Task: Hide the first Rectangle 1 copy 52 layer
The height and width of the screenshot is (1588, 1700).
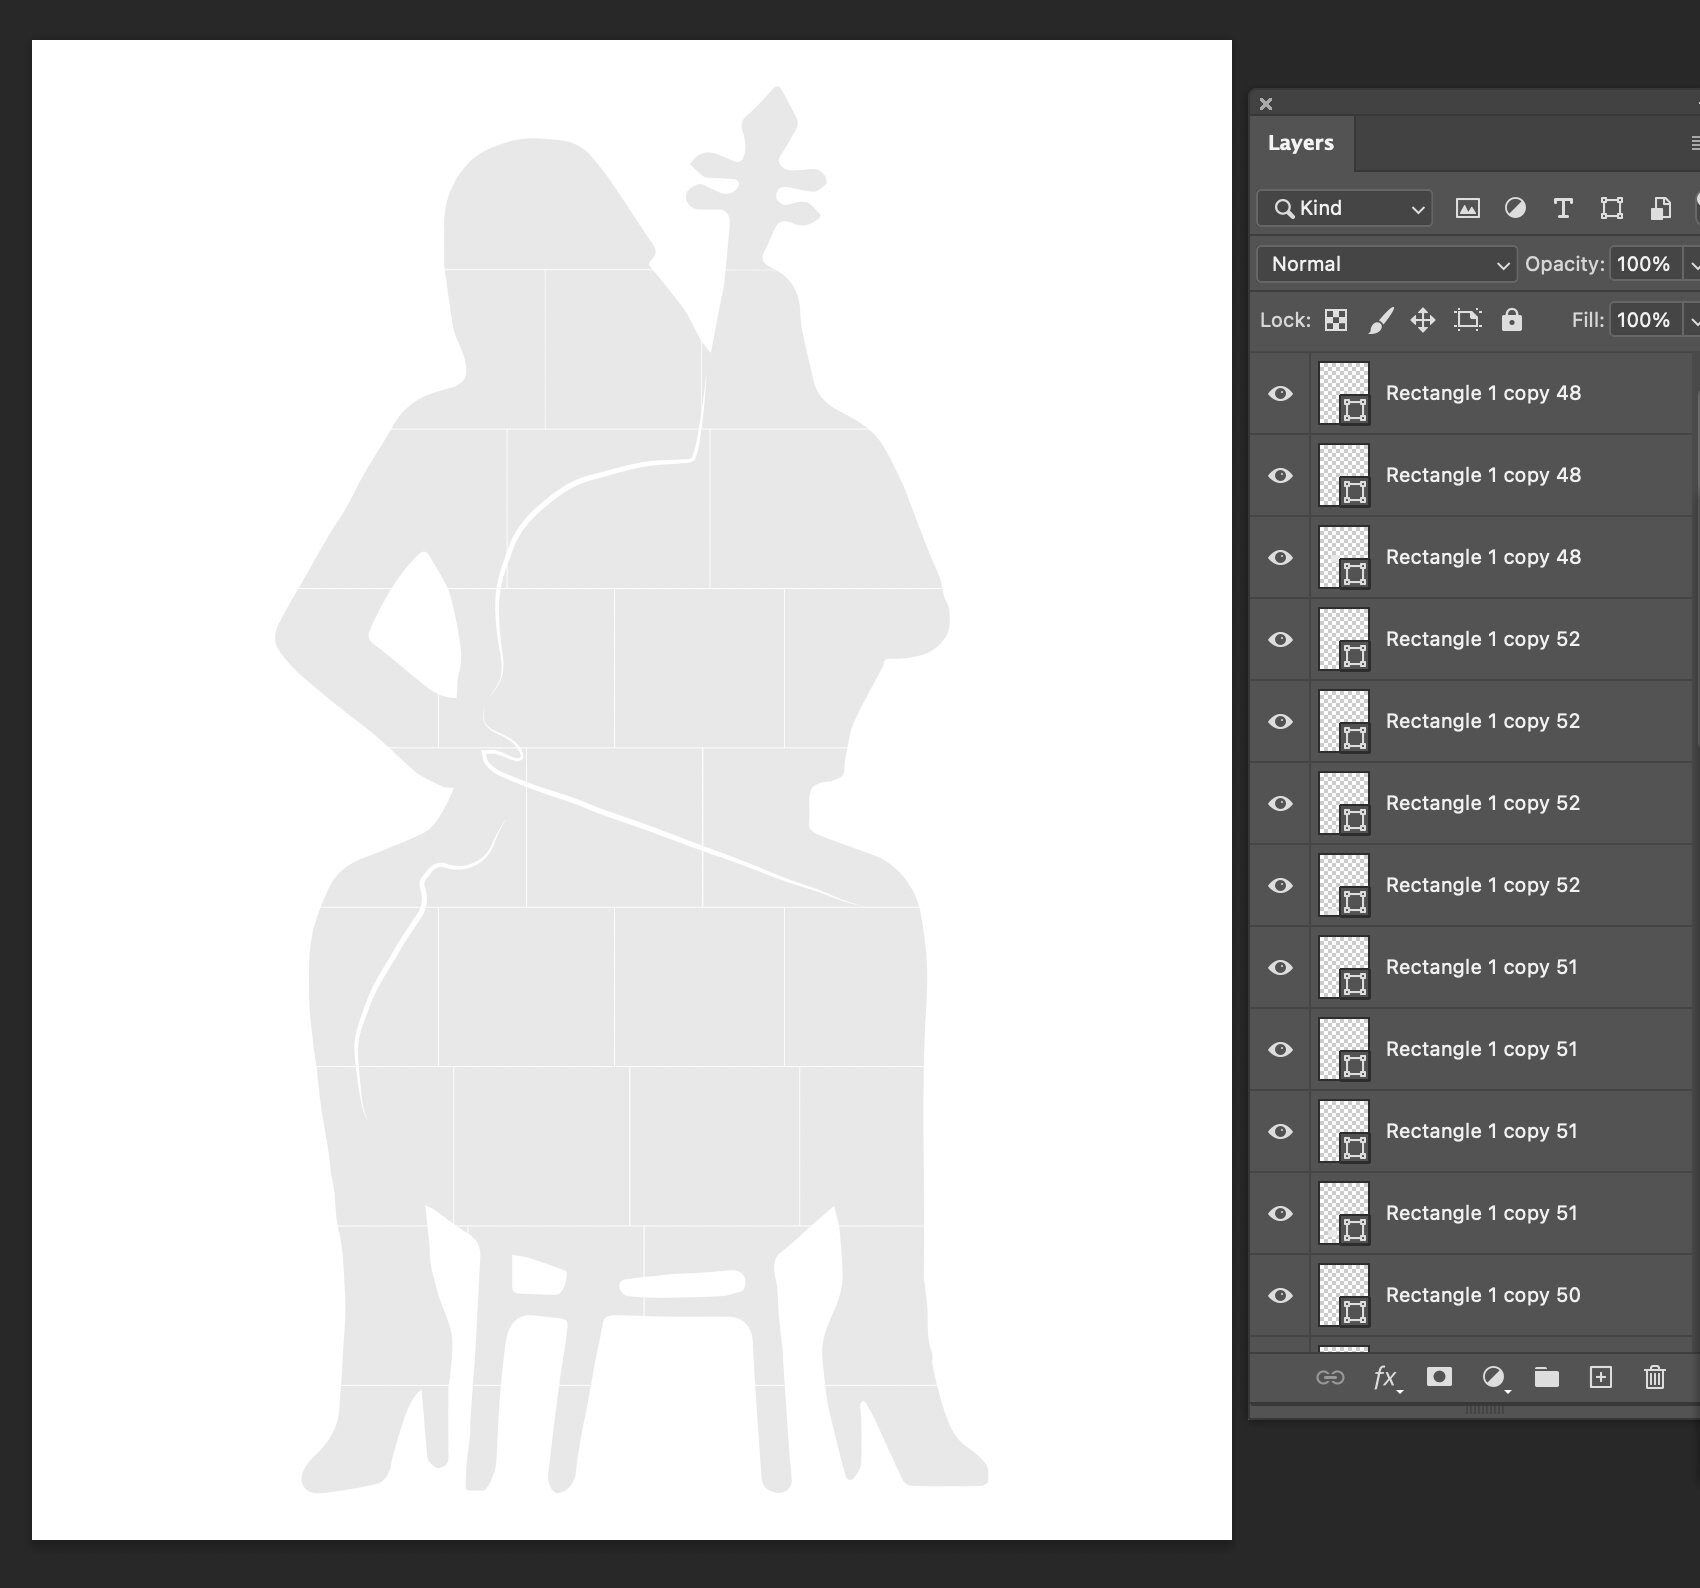Action: point(1280,640)
